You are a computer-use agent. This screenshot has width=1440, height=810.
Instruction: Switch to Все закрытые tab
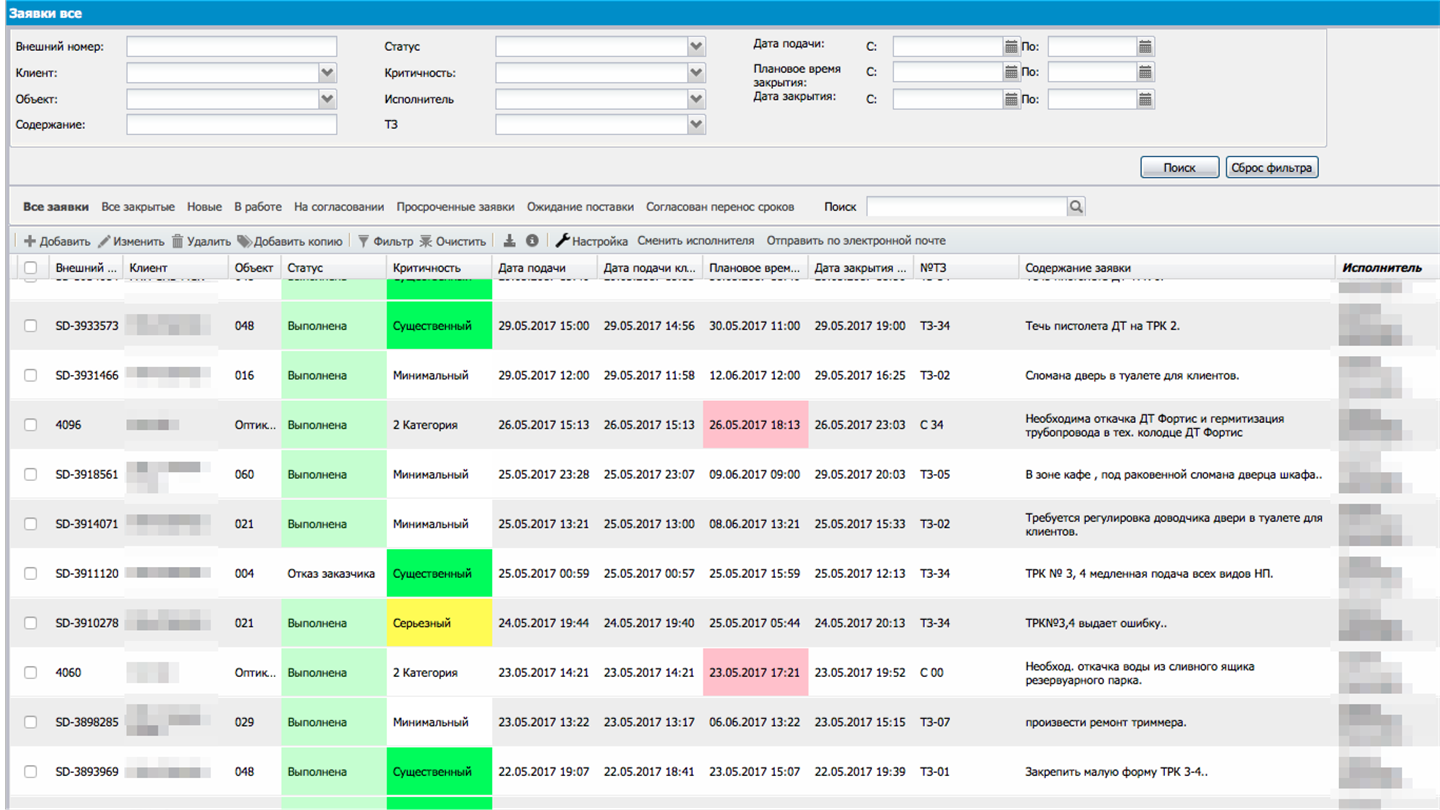tap(138, 207)
